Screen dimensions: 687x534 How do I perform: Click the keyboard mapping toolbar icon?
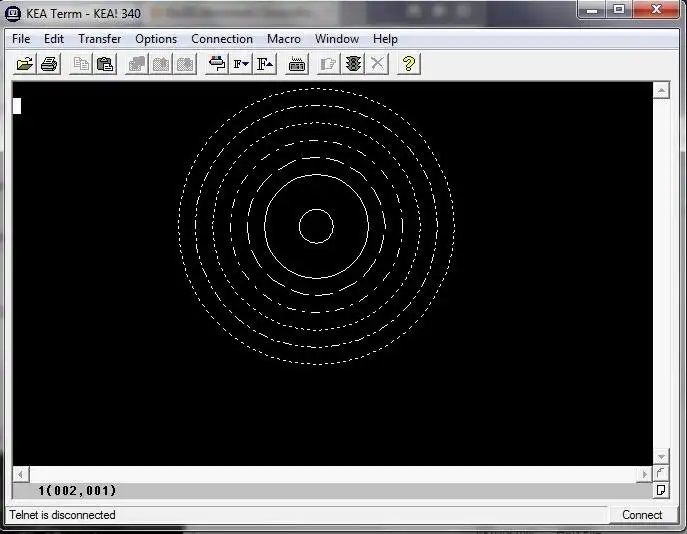click(297, 64)
